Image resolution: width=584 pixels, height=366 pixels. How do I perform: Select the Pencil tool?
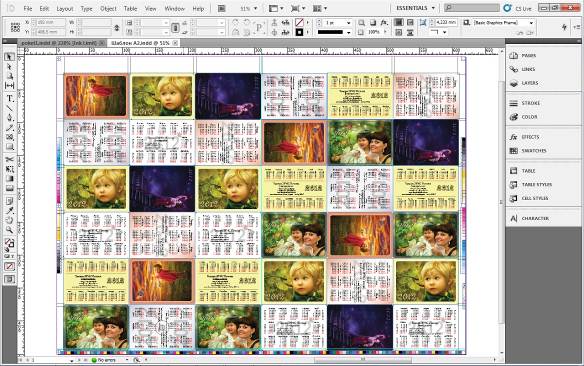[9, 128]
